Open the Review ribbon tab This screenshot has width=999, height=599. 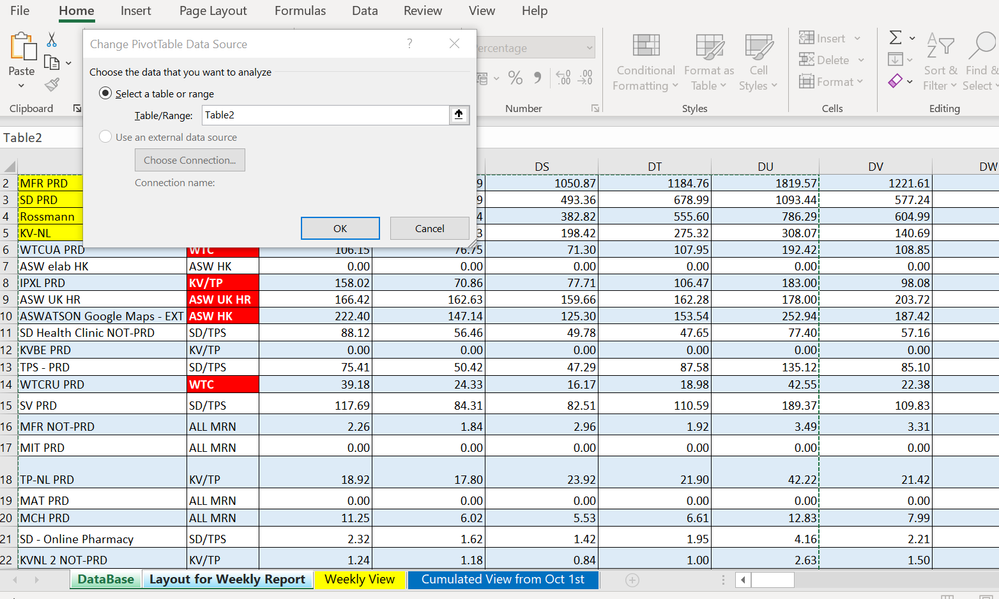(x=422, y=11)
